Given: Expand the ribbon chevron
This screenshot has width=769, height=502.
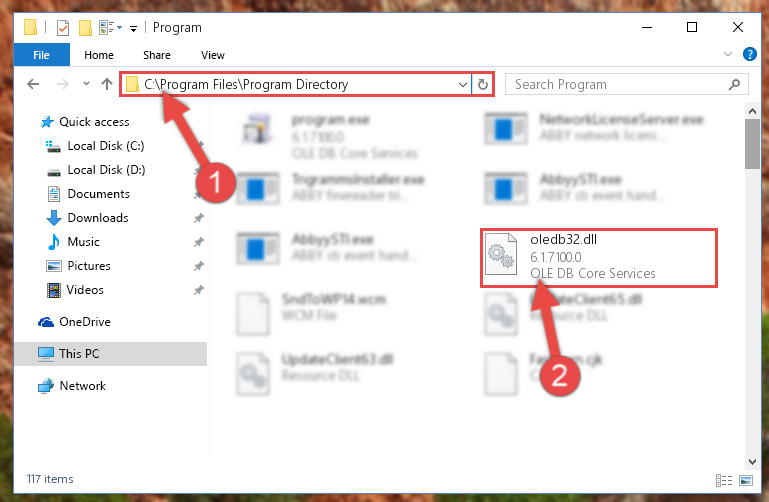Looking at the screenshot, I should tap(728, 54).
